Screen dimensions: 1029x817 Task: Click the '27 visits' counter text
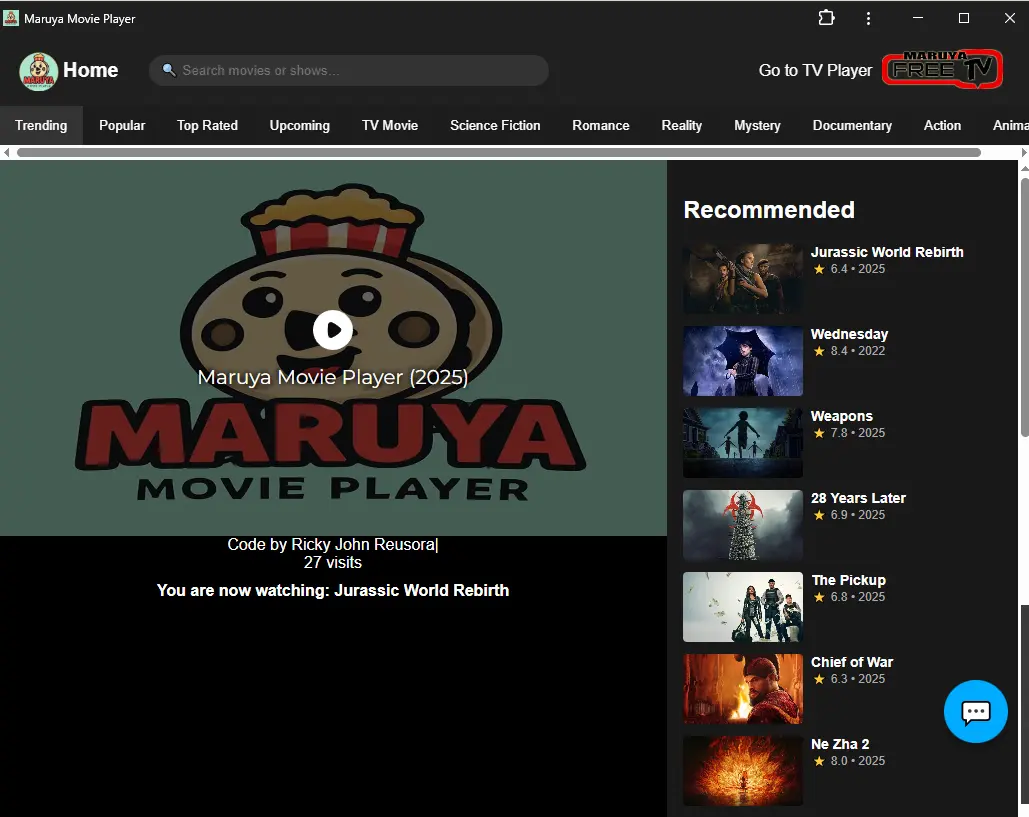[x=333, y=562]
